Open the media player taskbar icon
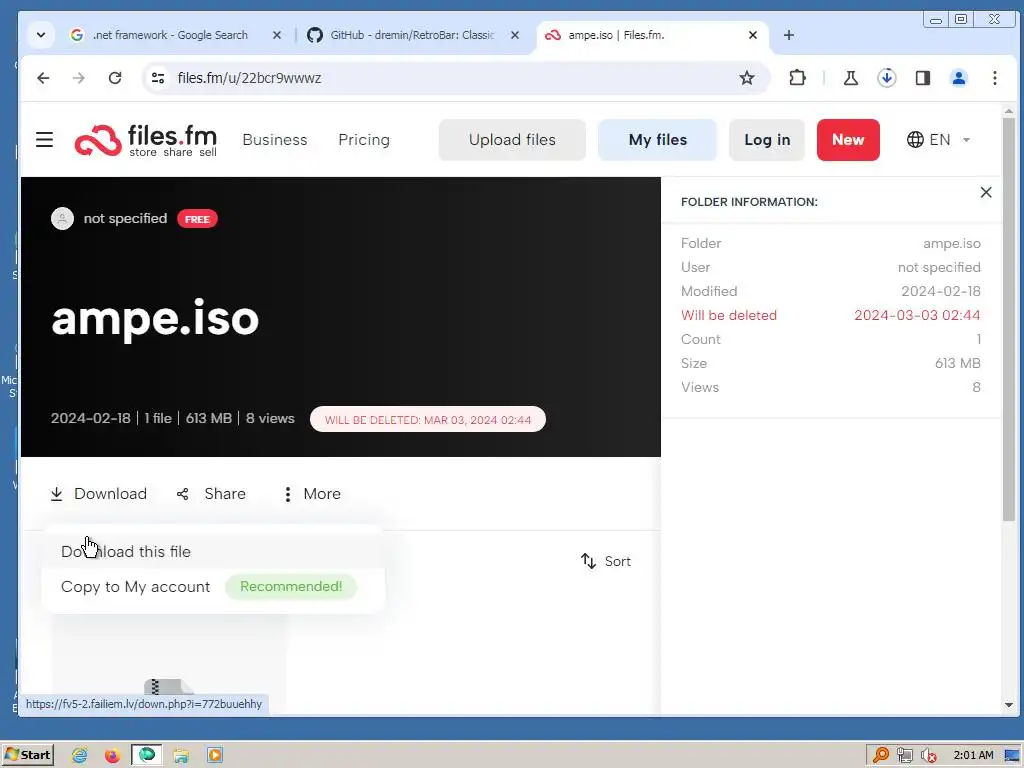Viewport: 1024px width, 768px height. pyautogui.click(x=215, y=756)
